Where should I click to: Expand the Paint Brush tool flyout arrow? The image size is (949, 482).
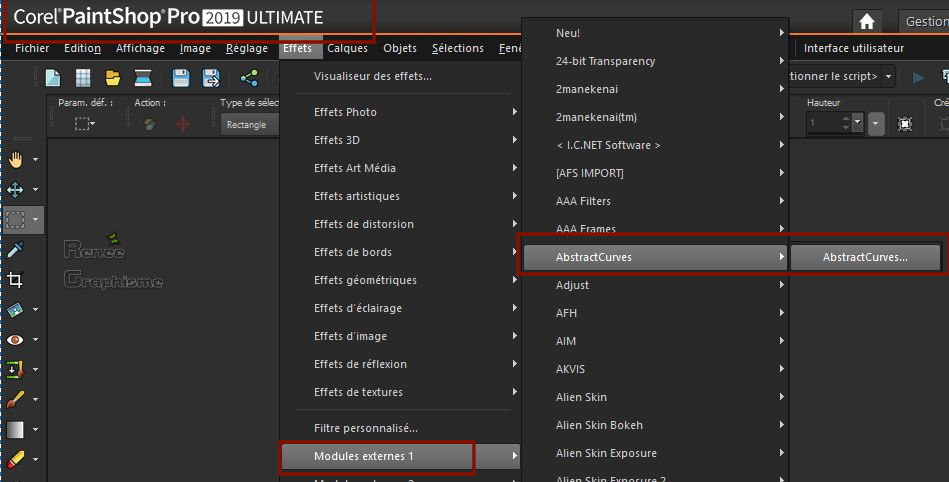[35, 399]
